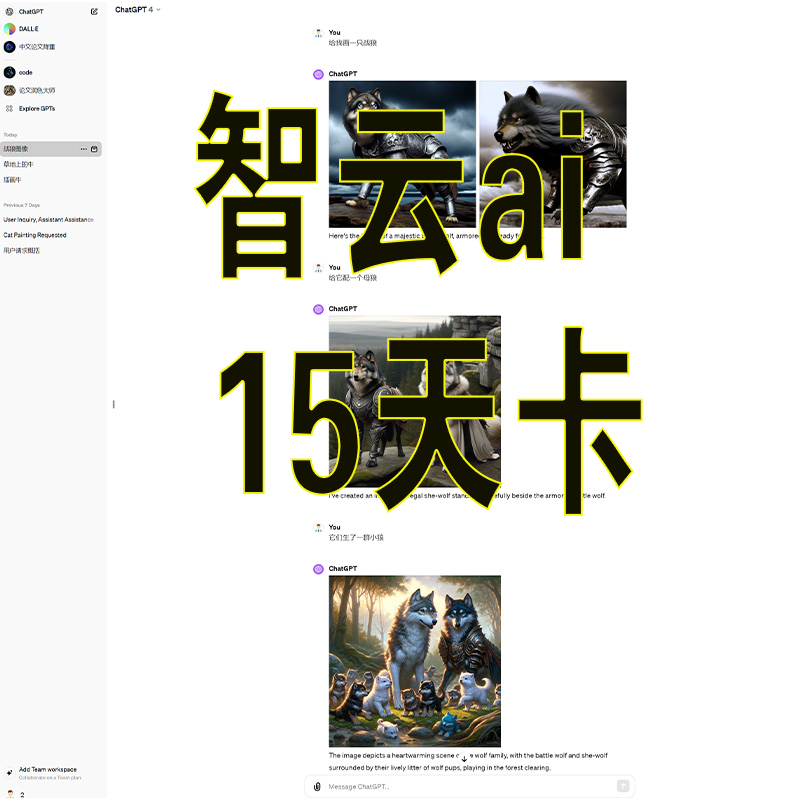Open the 论文润色大师 GPT
Viewport: 800px width, 800px height.
pyautogui.click(x=37, y=90)
